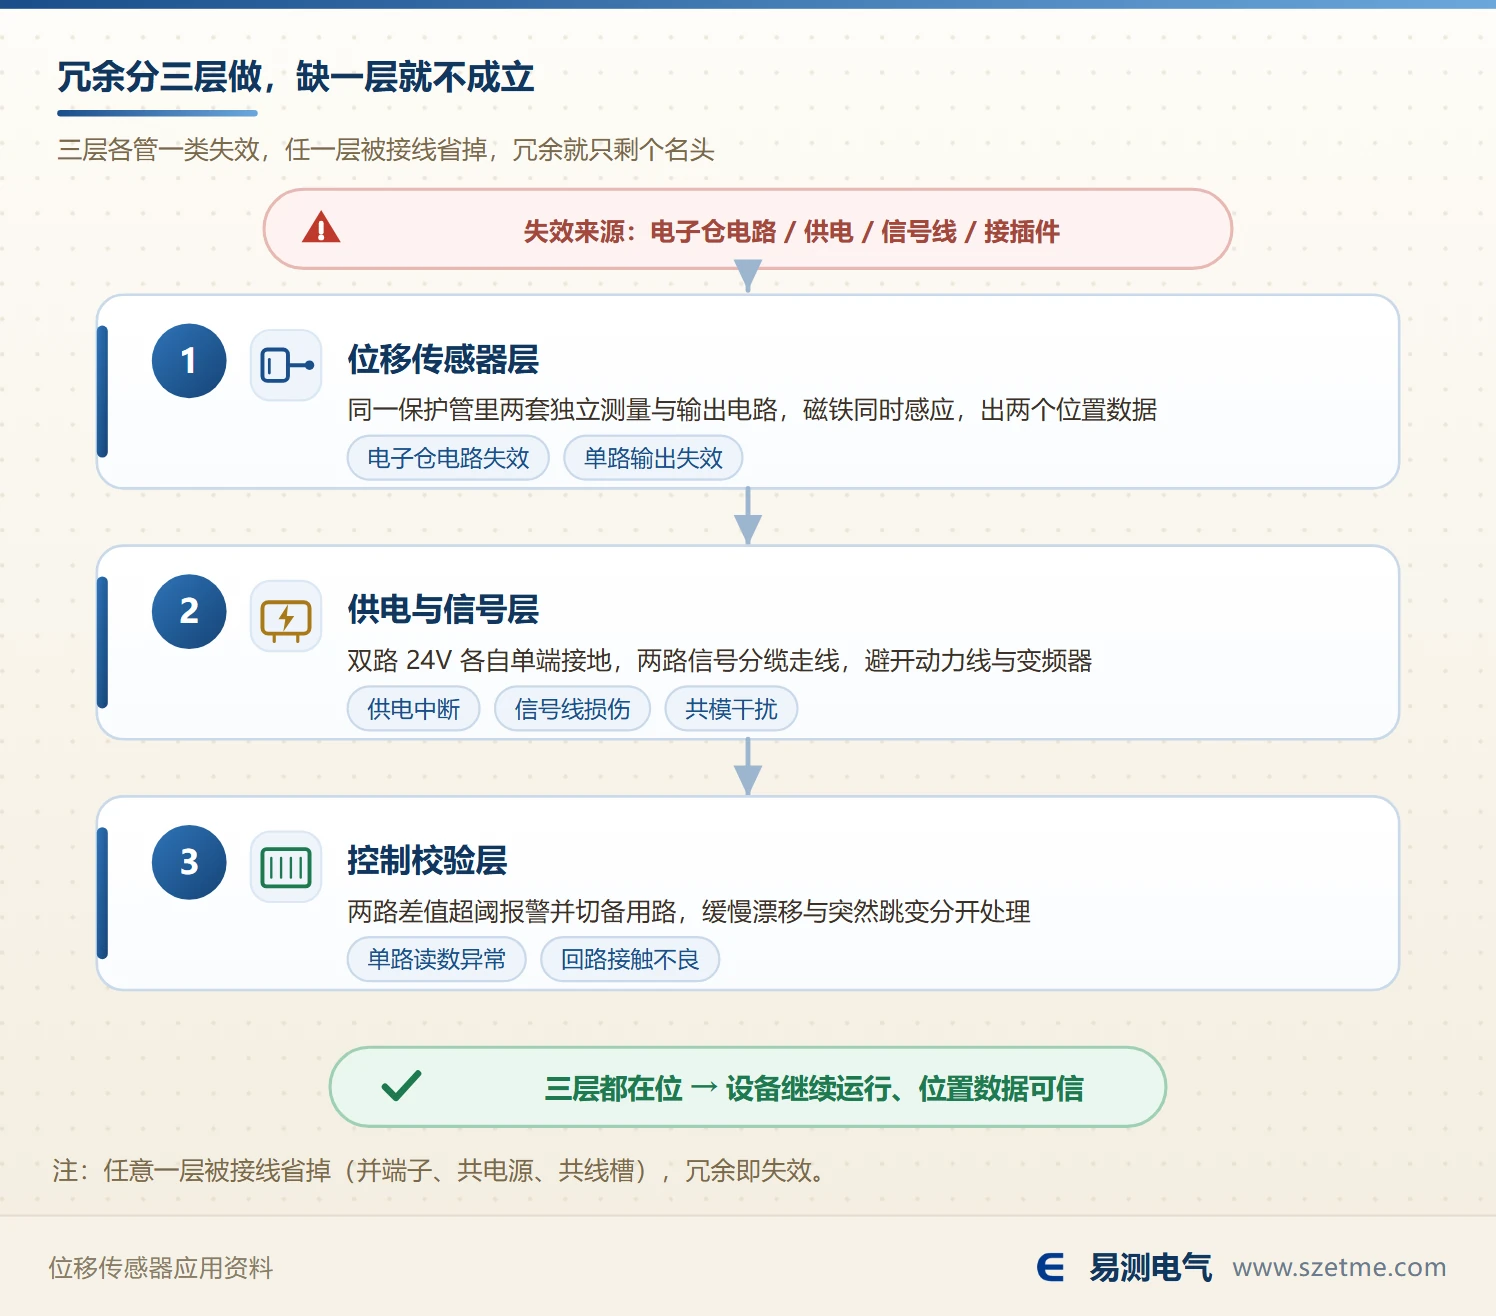Click the 易测电气 brand name
The width and height of the screenshot is (1496, 1316).
1150,1267
